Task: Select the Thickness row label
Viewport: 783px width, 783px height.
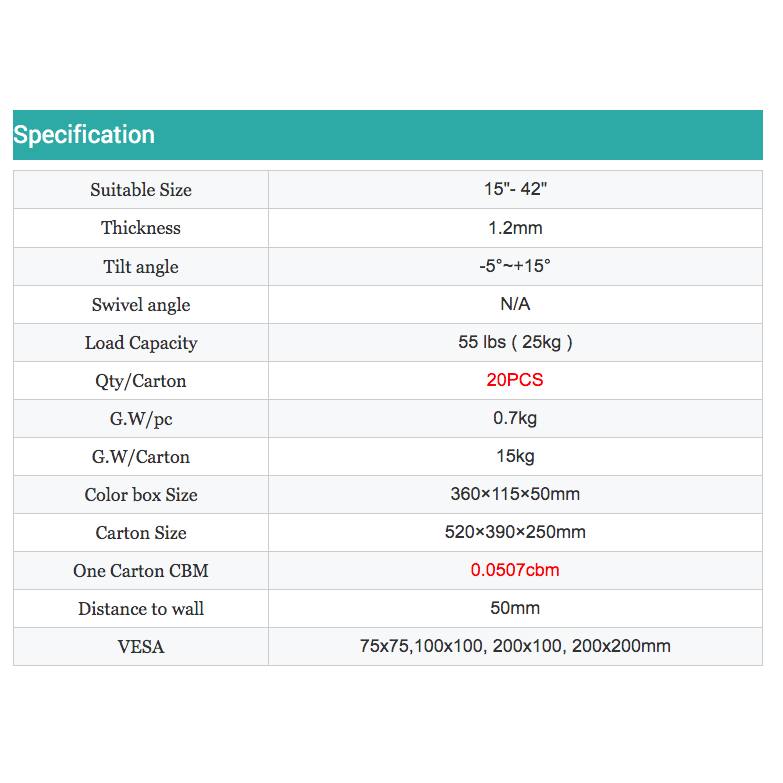Action: 141,228
